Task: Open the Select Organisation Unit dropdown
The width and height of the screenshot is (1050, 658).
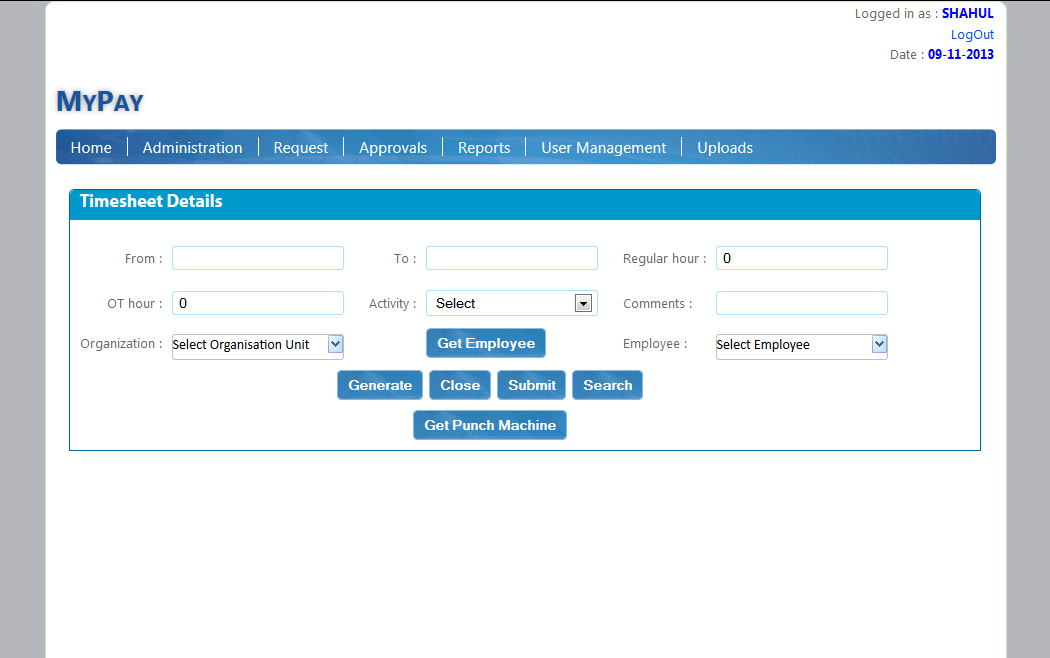Action: [258, 345]
